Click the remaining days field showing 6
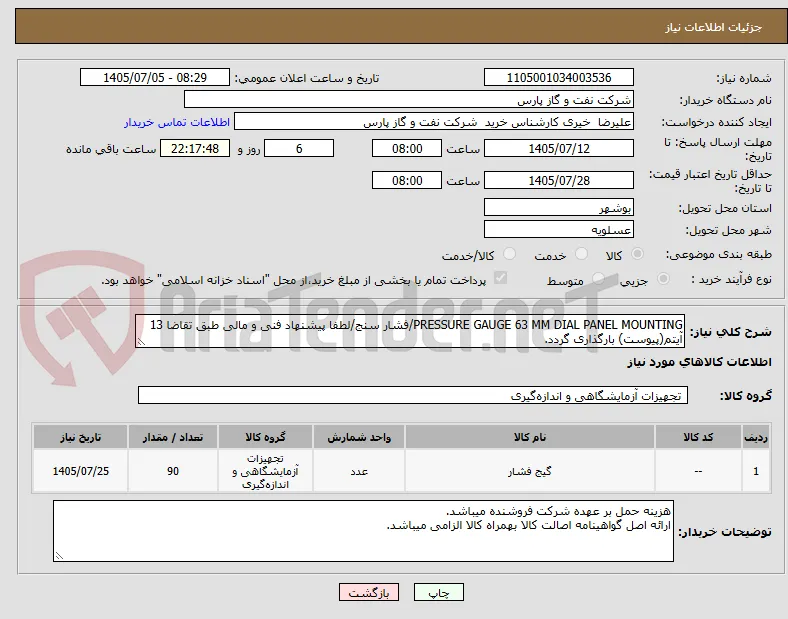The image size is (788, 619). 299,149
